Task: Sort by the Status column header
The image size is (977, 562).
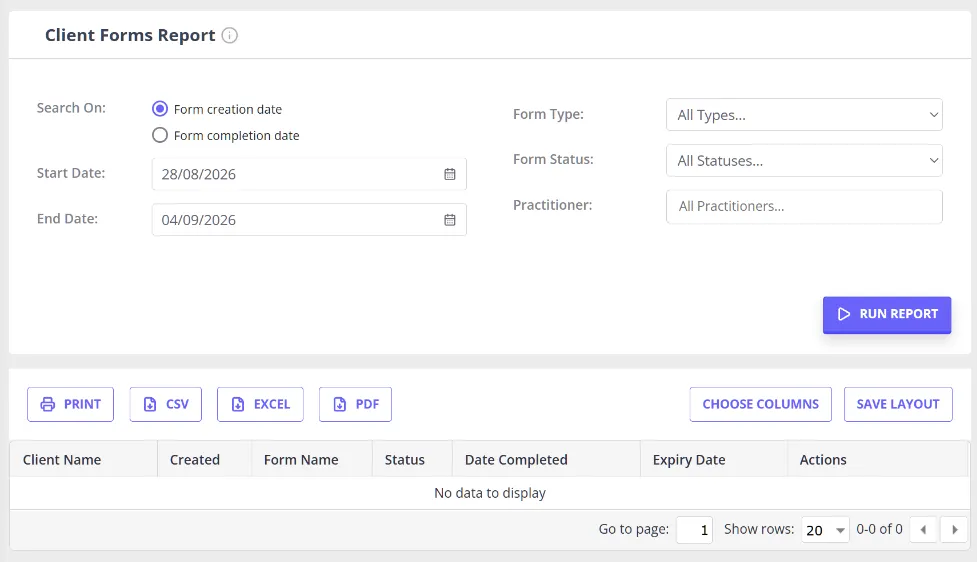Action: pos(412,460)
